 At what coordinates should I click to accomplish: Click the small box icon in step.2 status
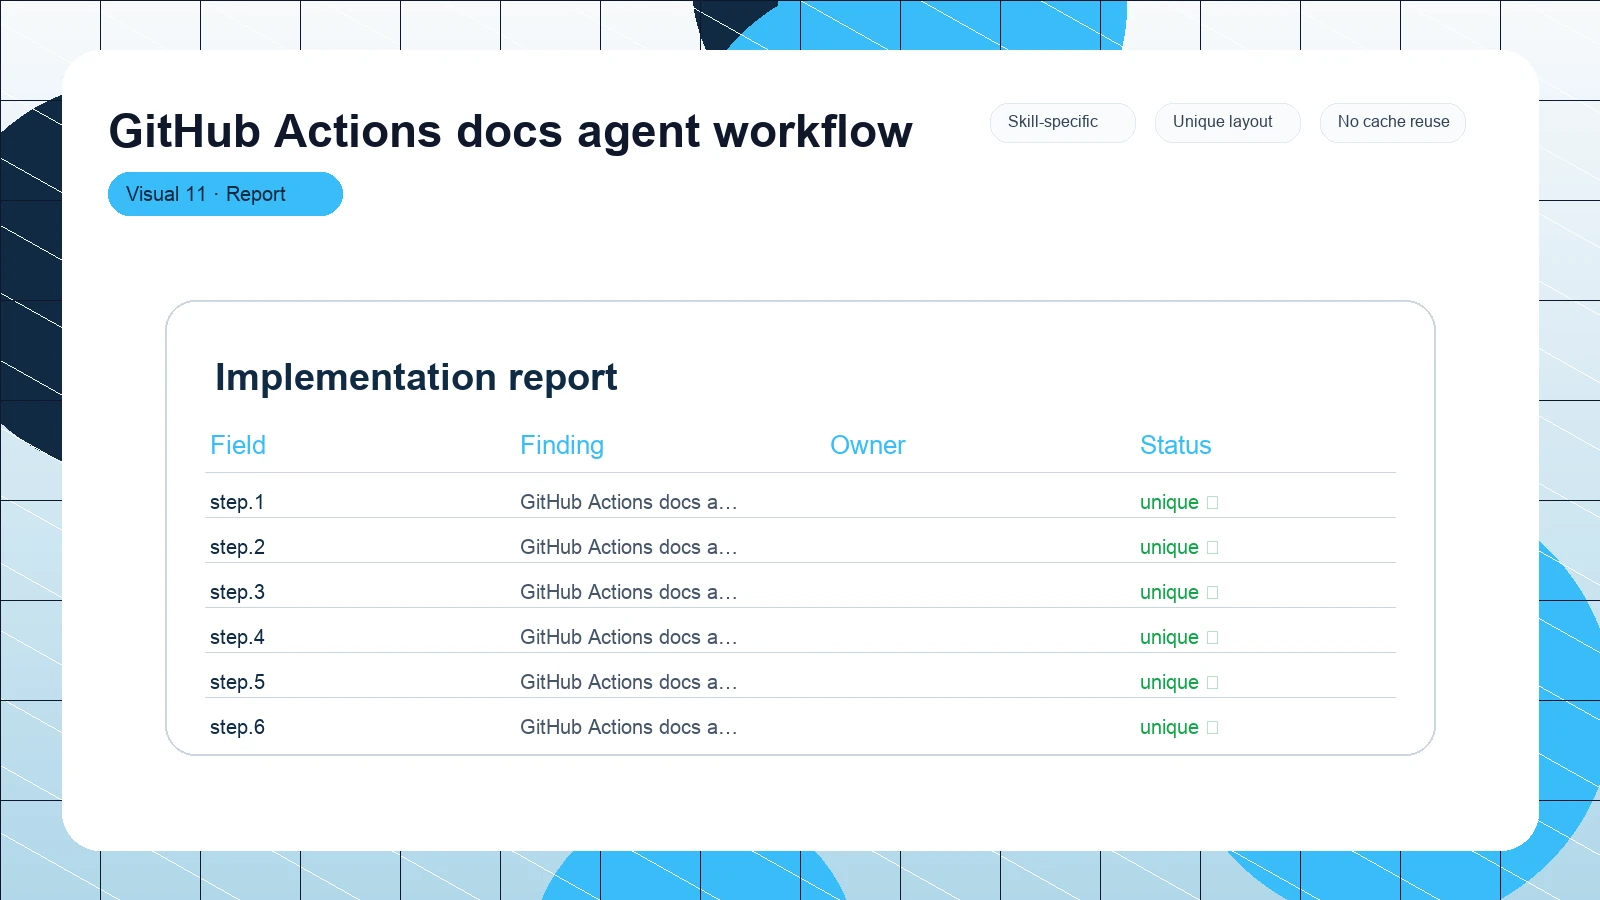click(x=1213, y=548)
